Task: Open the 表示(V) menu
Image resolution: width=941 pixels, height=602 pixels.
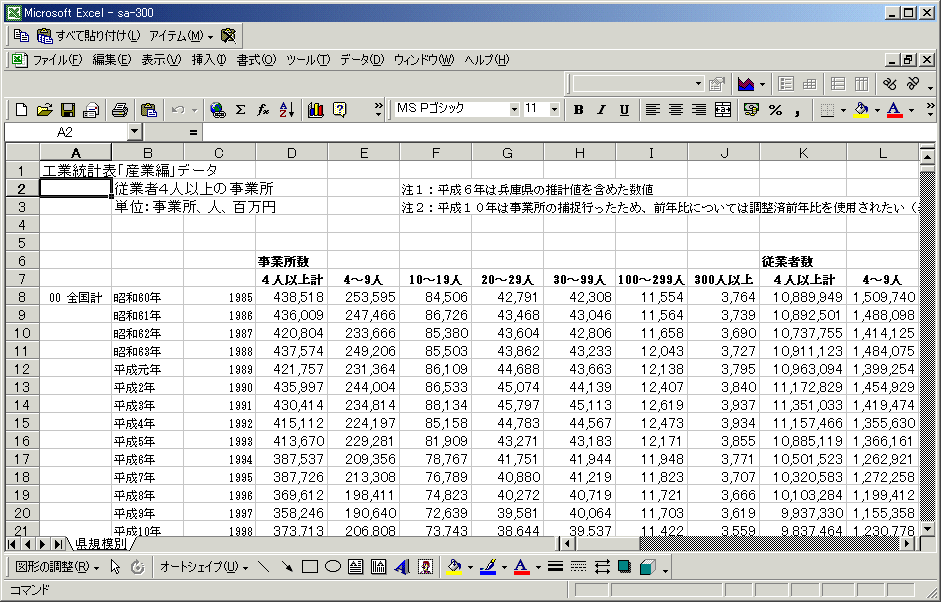Action: pyautogui.click(x=161, y=59)
